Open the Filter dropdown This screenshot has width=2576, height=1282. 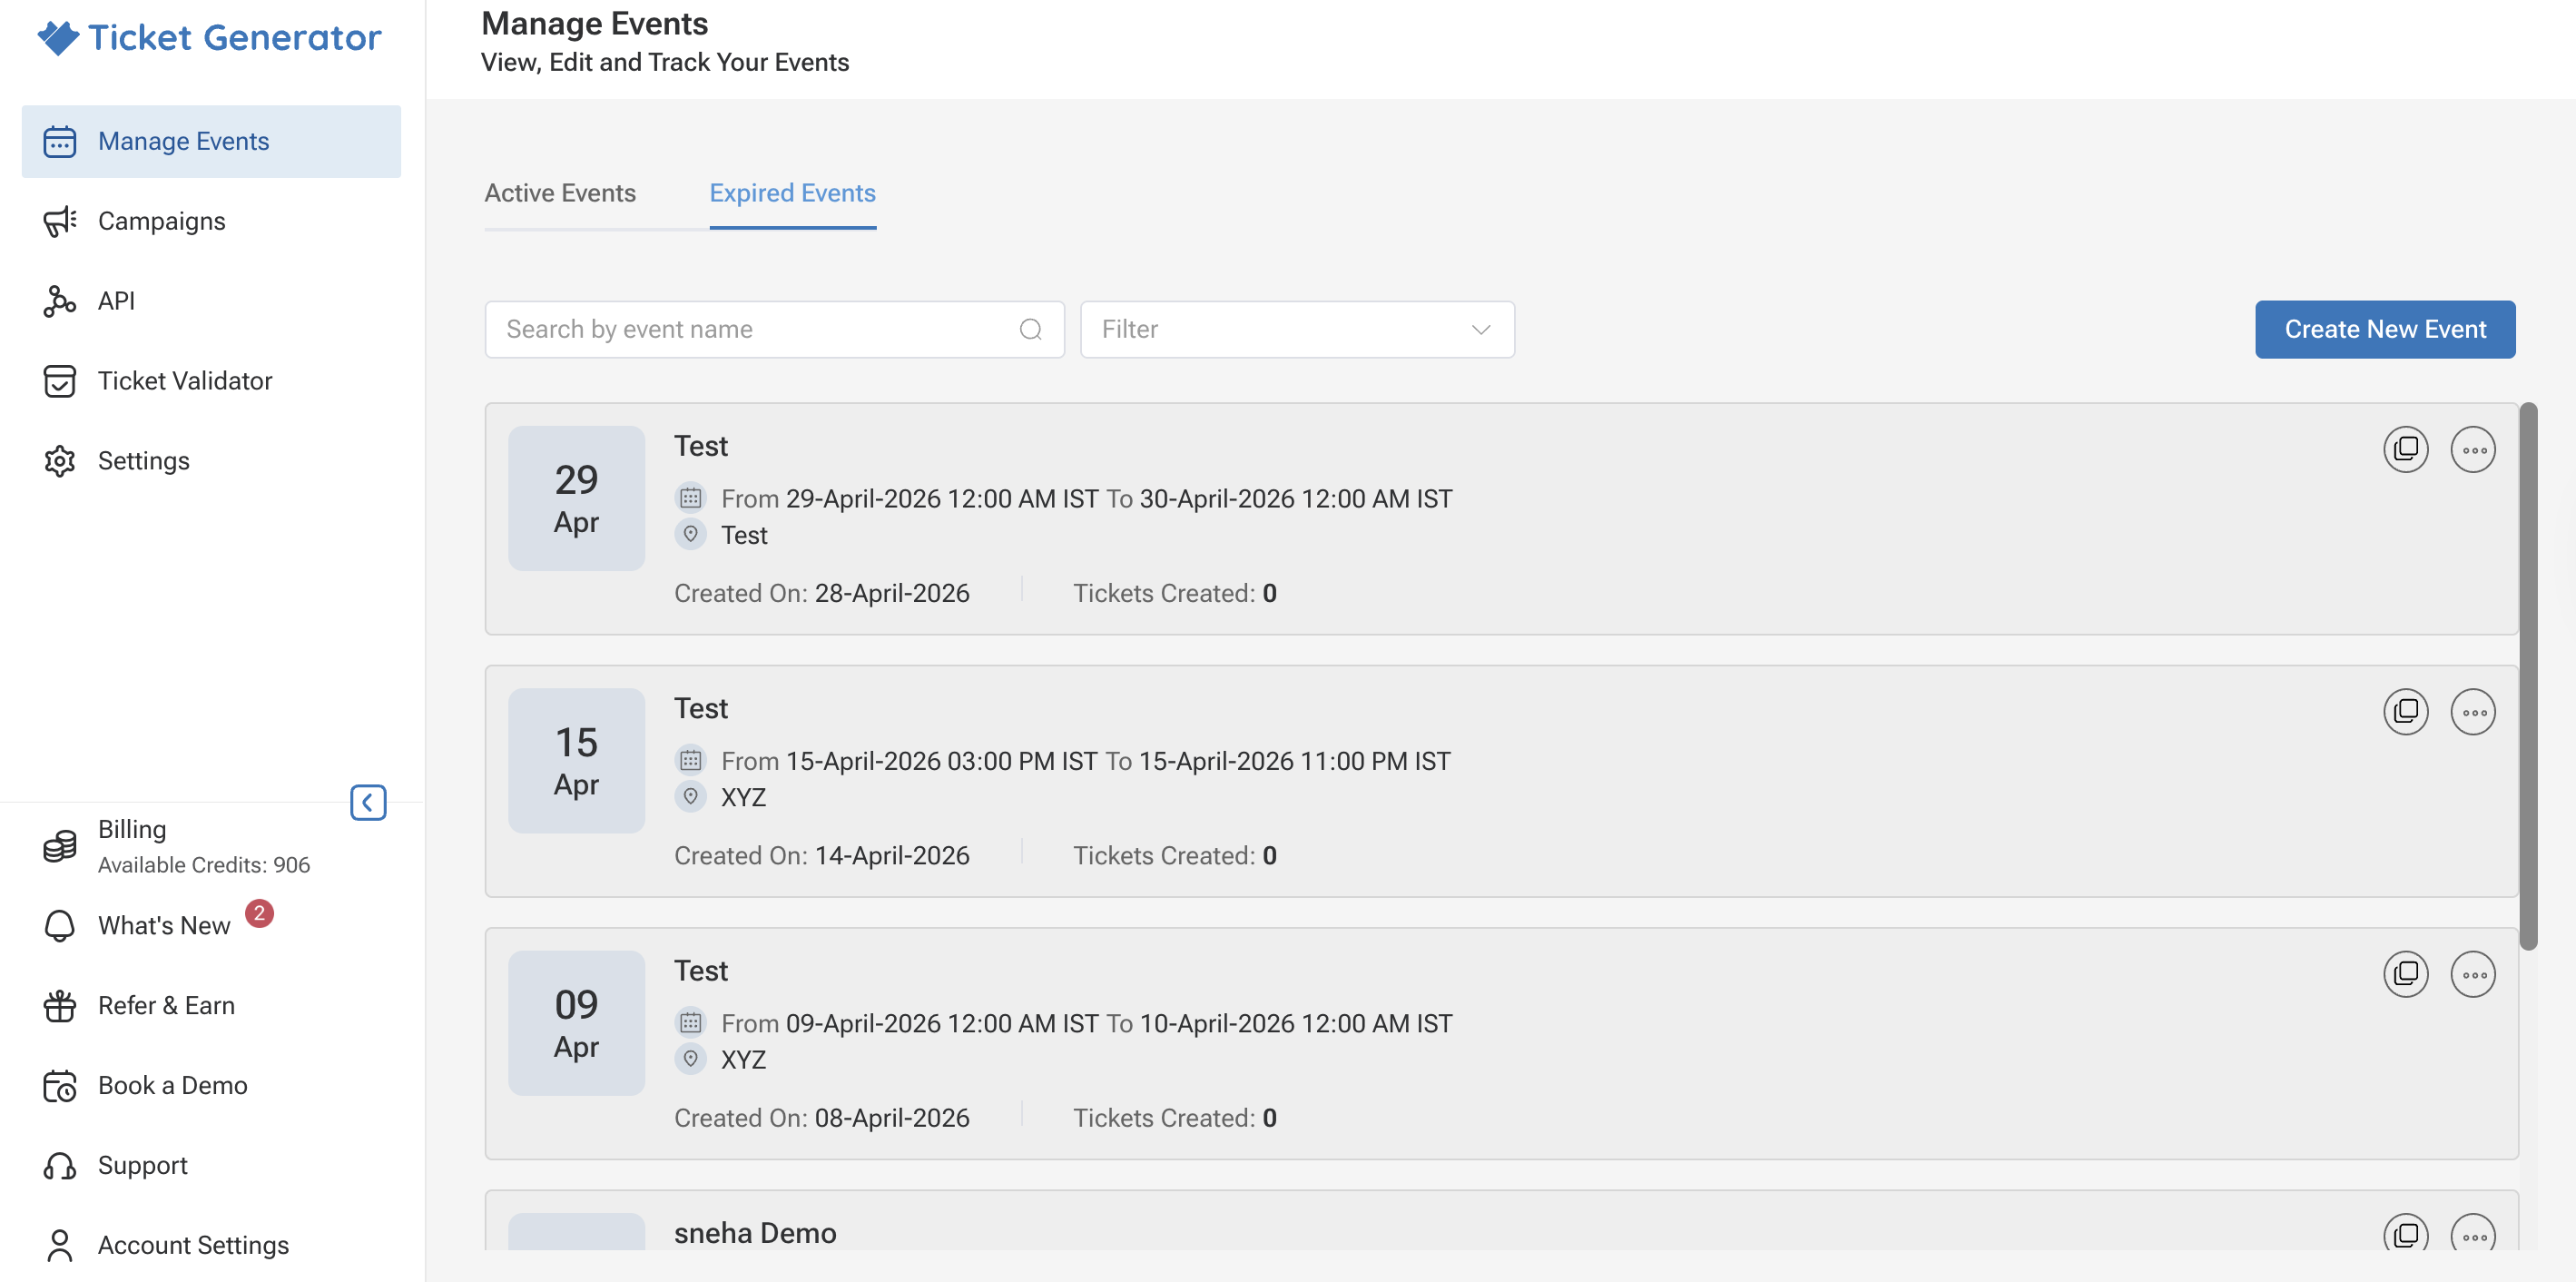[1297, 329]
